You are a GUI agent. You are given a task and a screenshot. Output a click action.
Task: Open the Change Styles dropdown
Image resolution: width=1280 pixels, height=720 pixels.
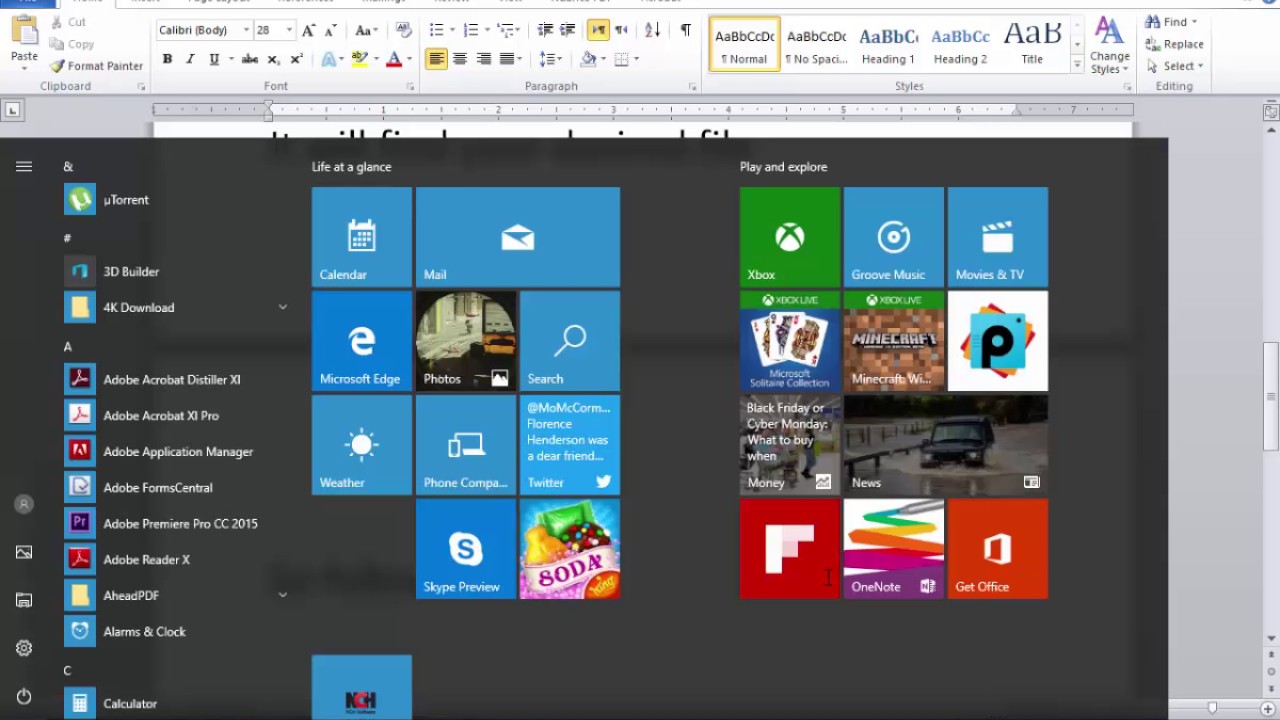click(x=1109, y=45)
